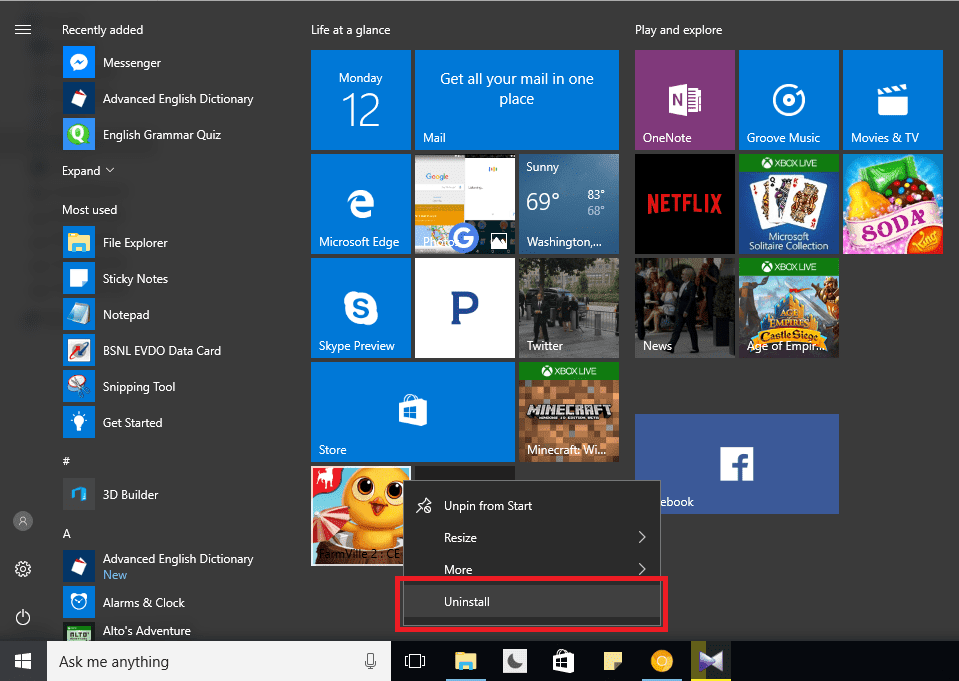This screenshot has width=959, height=681.
Task: Open the OneNote tile
Action: click(685, 100)
